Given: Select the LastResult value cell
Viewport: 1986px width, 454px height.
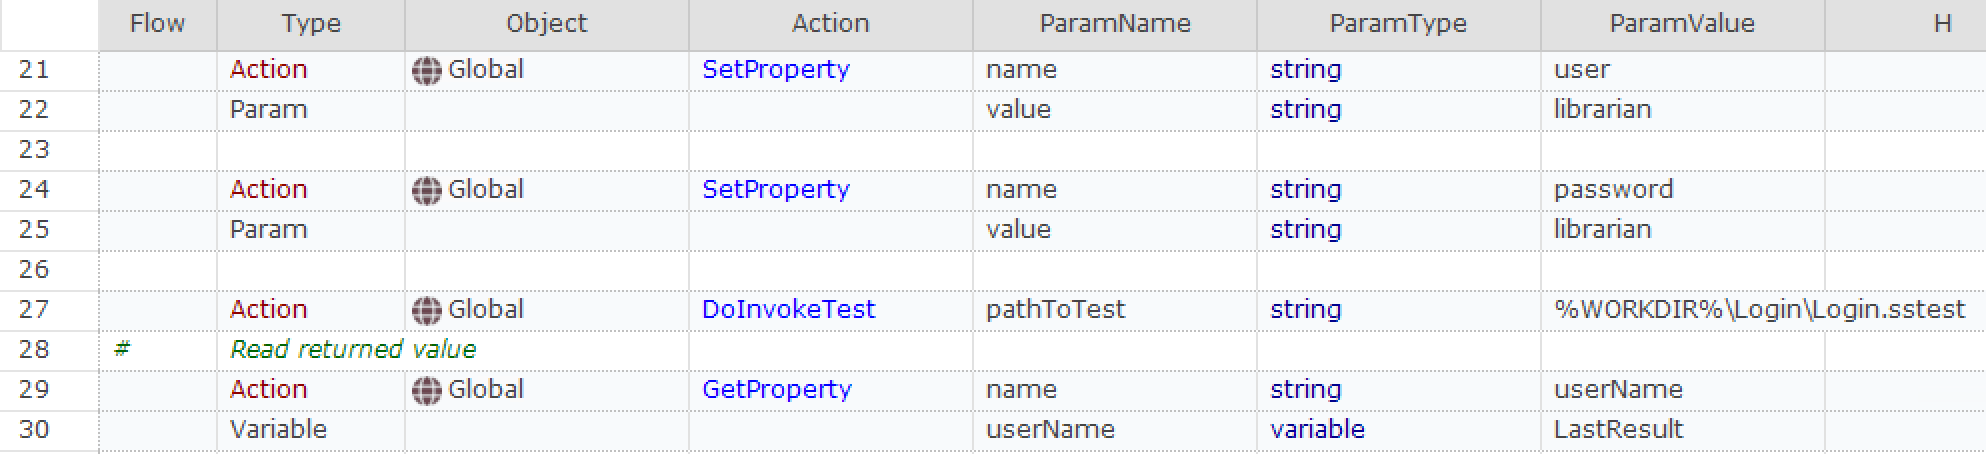Looking at the screenshot, I should point(1618,430).
